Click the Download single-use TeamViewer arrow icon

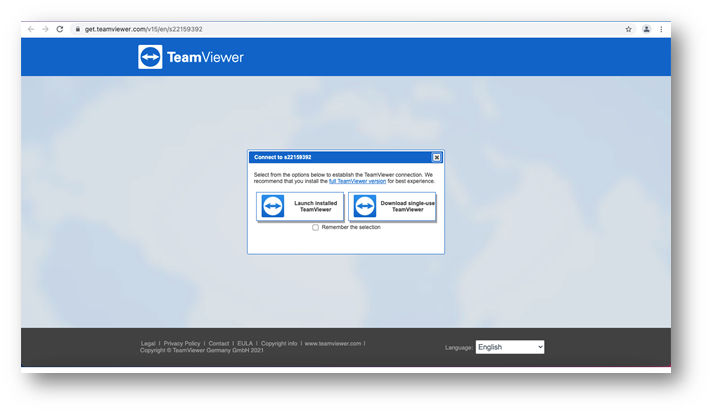tap(365, 206)
